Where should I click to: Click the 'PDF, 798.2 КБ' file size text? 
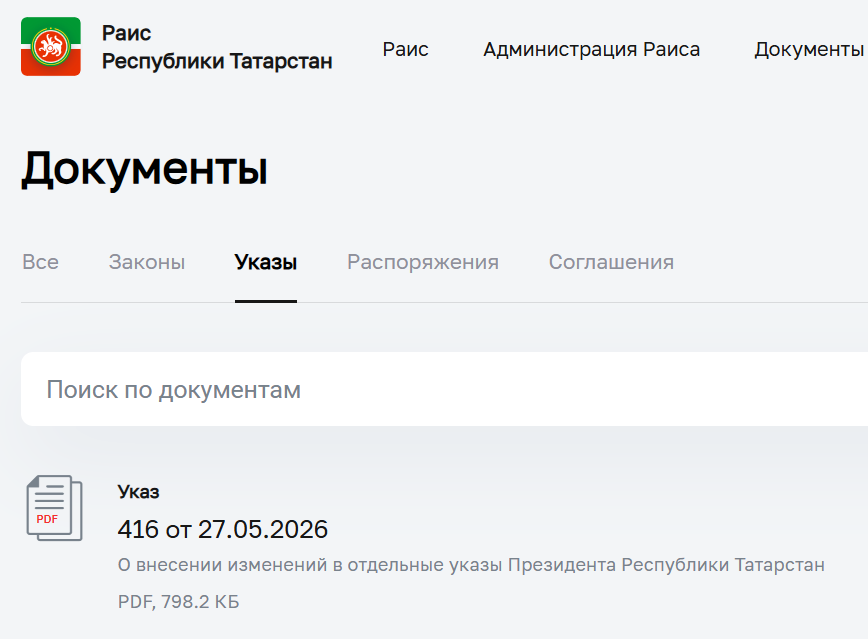(x=179, y=602)
